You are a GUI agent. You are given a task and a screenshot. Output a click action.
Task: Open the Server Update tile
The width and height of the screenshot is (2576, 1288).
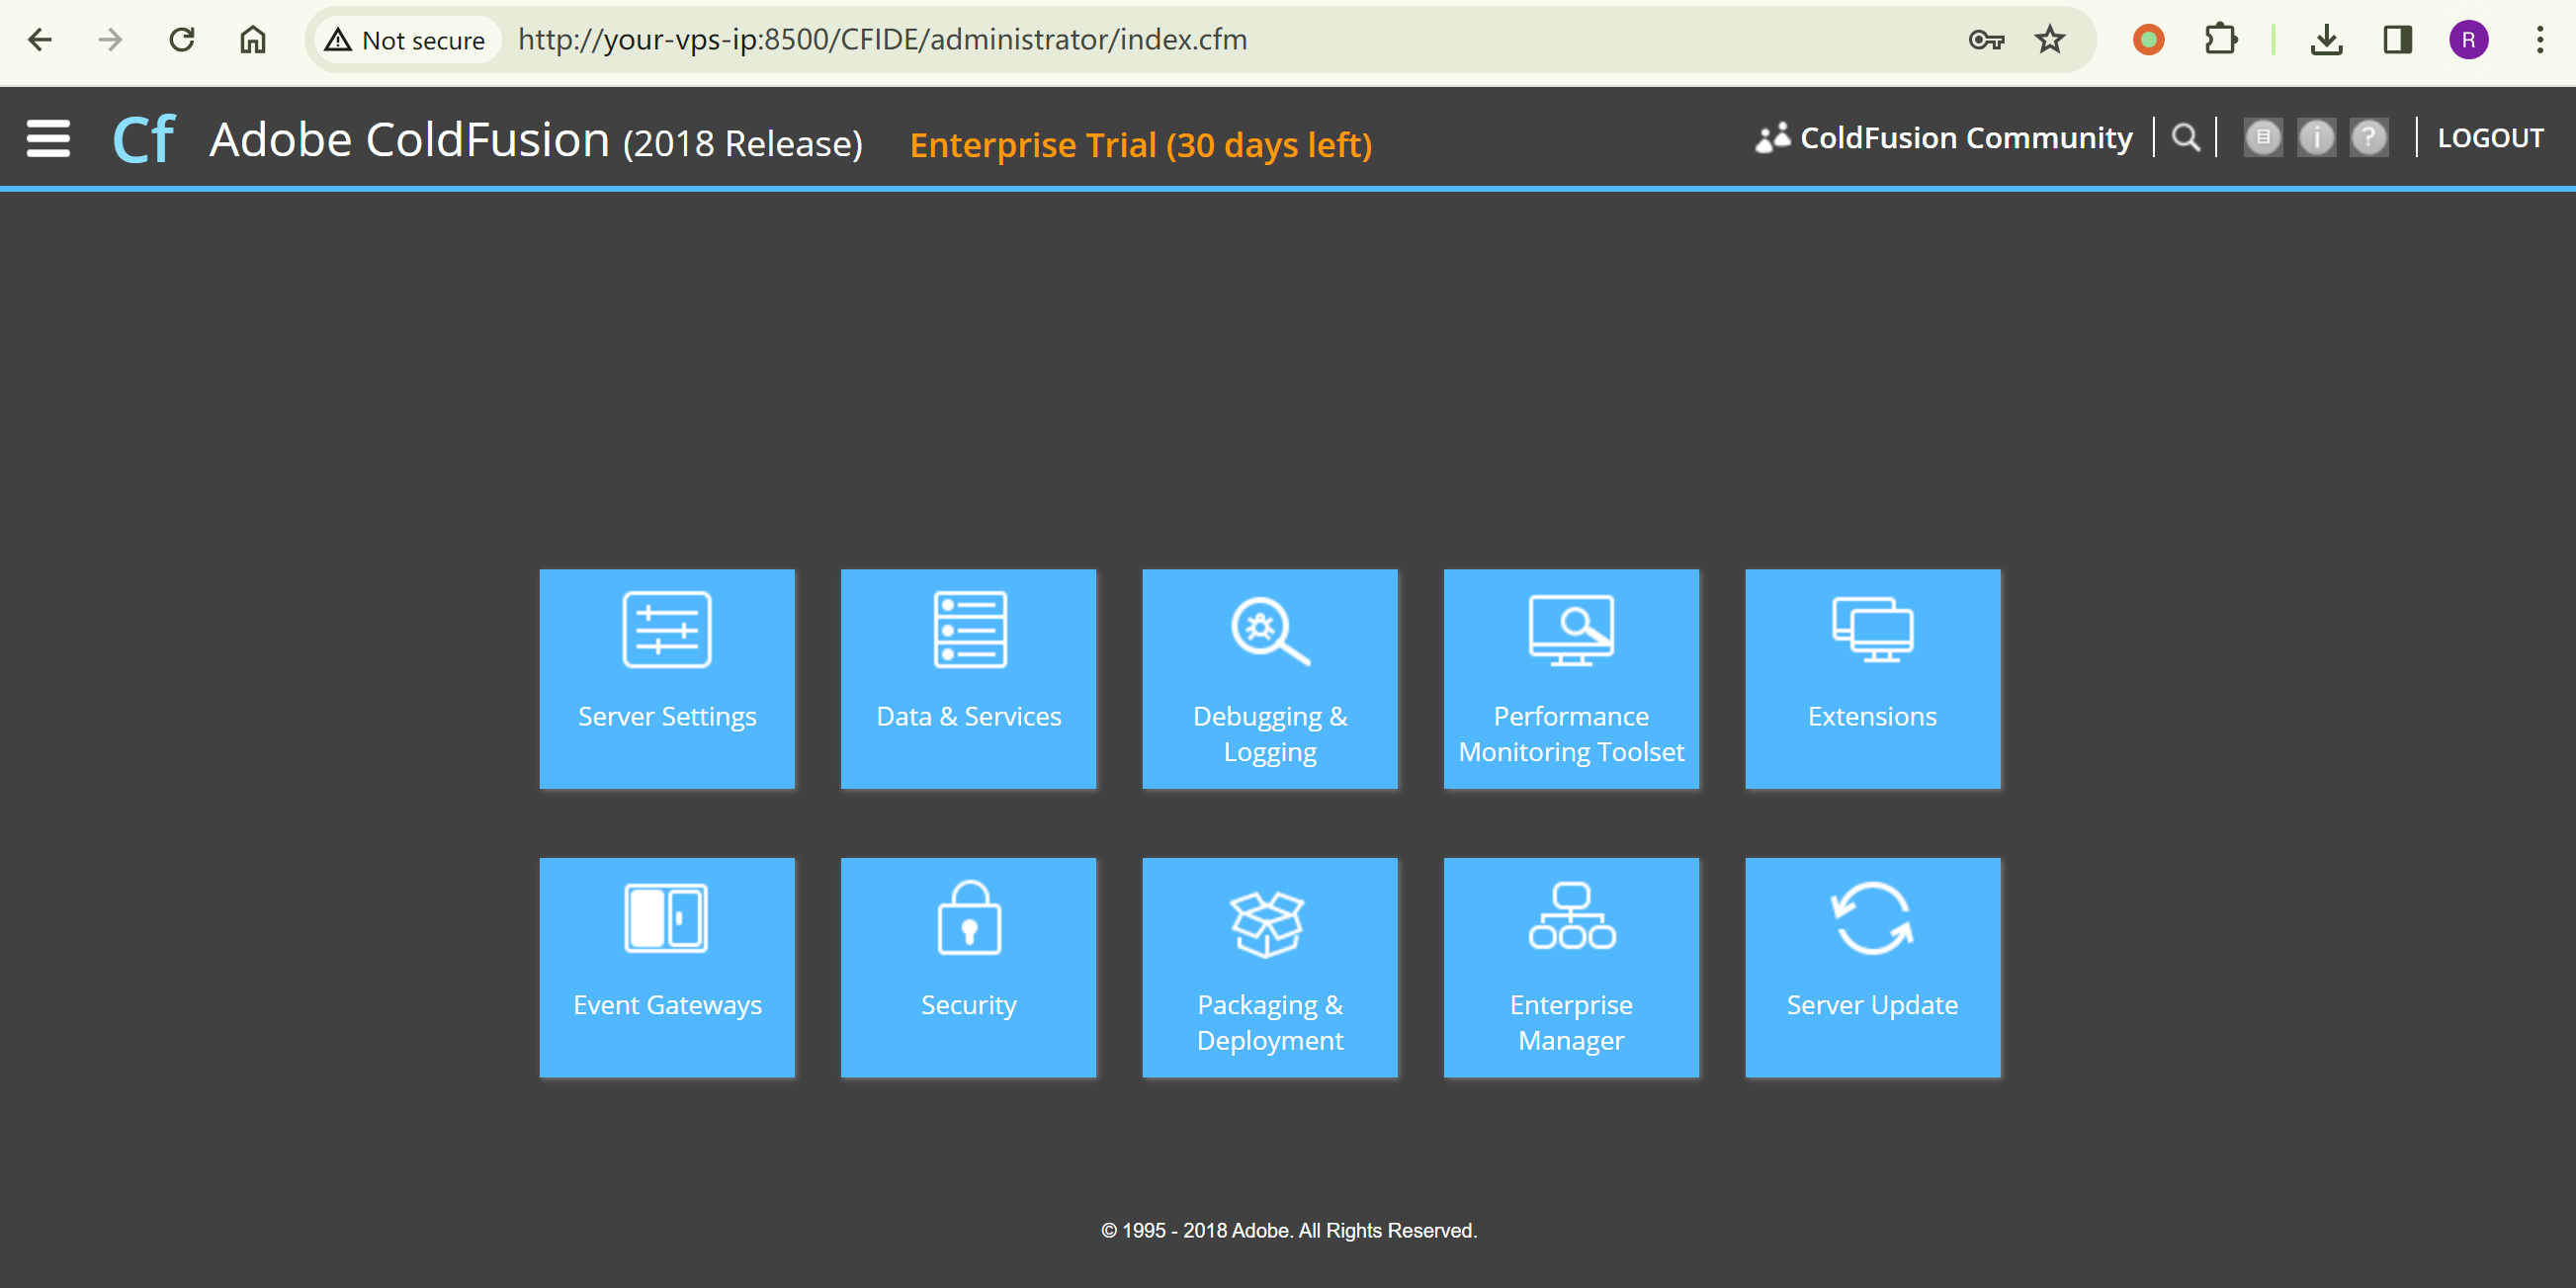(1872, 966)
